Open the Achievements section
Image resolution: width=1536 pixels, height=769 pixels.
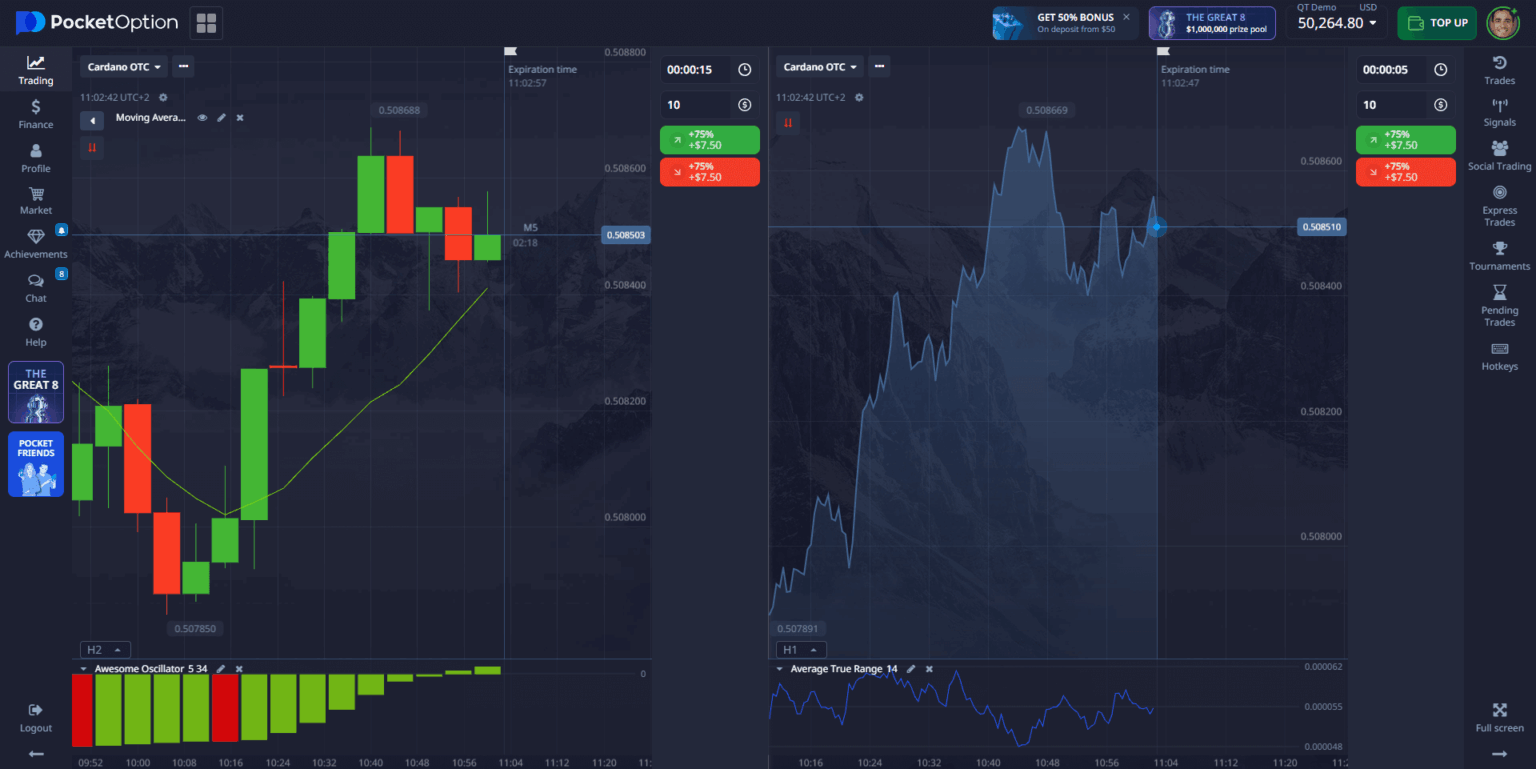pyautogui.click(x=35, y=243)
